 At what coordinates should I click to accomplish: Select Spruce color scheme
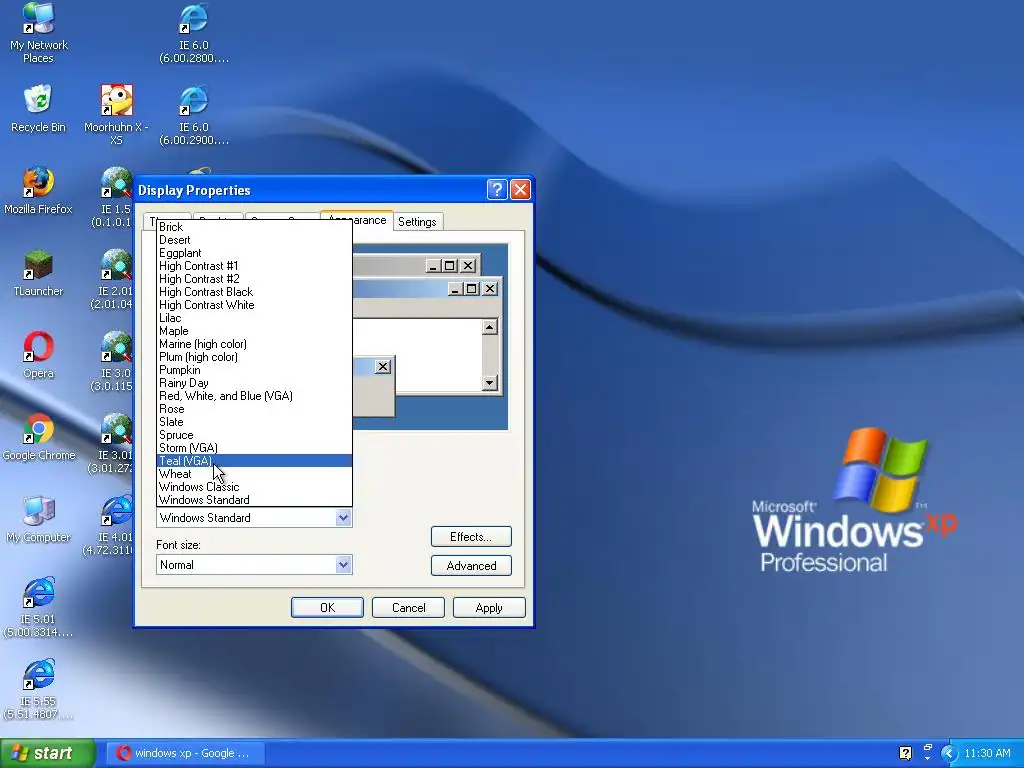coord(255,435)
